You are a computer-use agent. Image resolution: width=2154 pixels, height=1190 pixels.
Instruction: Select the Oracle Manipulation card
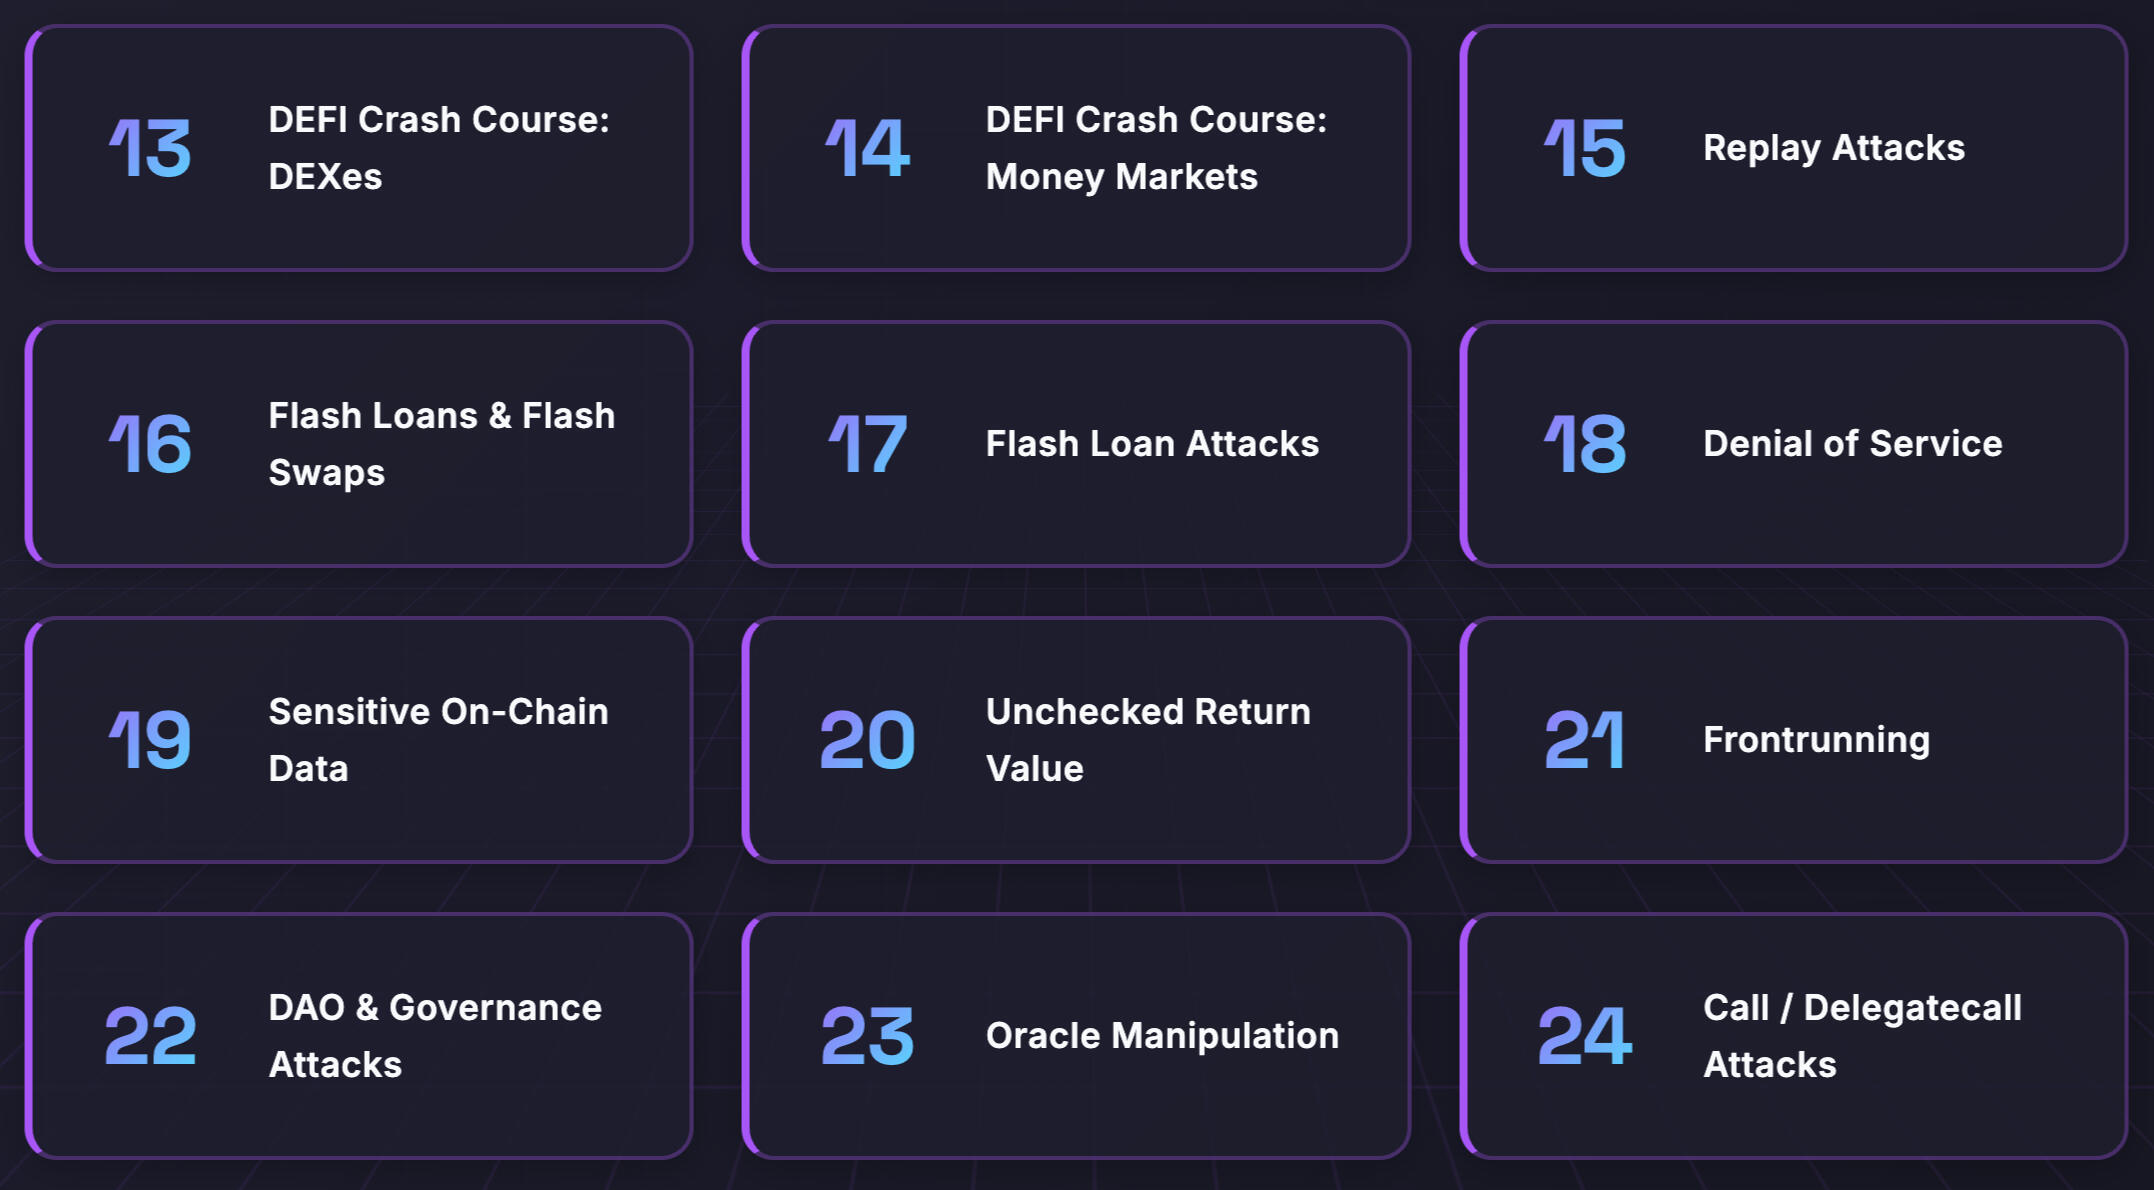(x=1162, y=1036)
